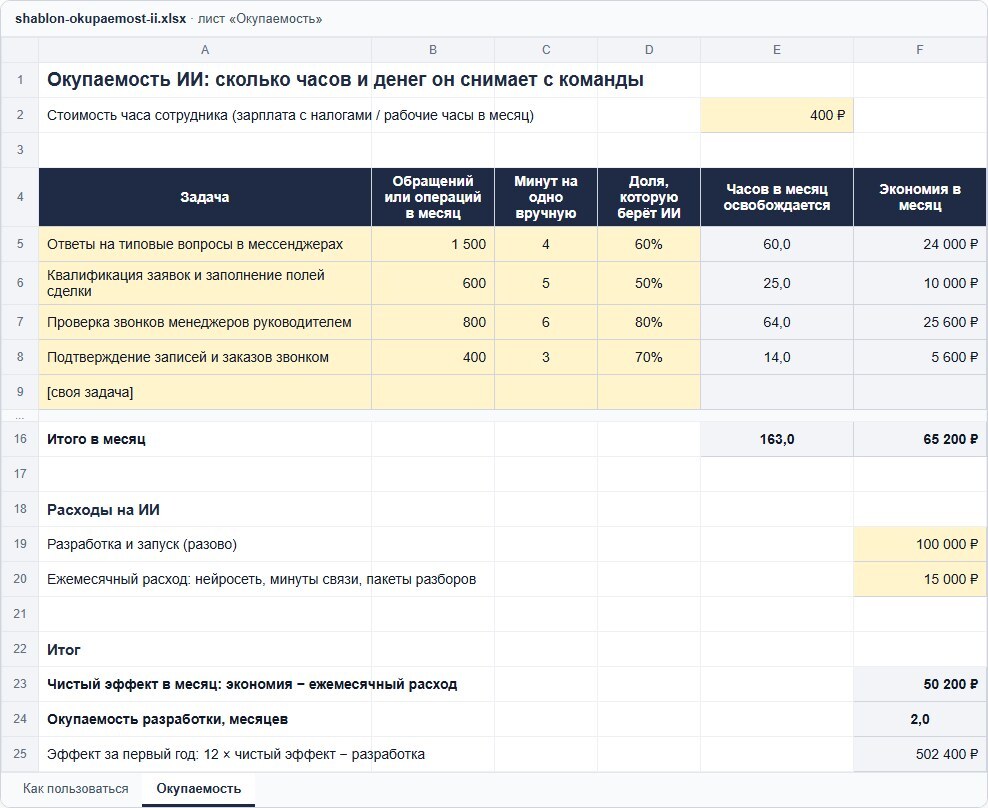988x808 pixels.
Task: Click the 1 500 operations cell
Action: pos(433,244)
